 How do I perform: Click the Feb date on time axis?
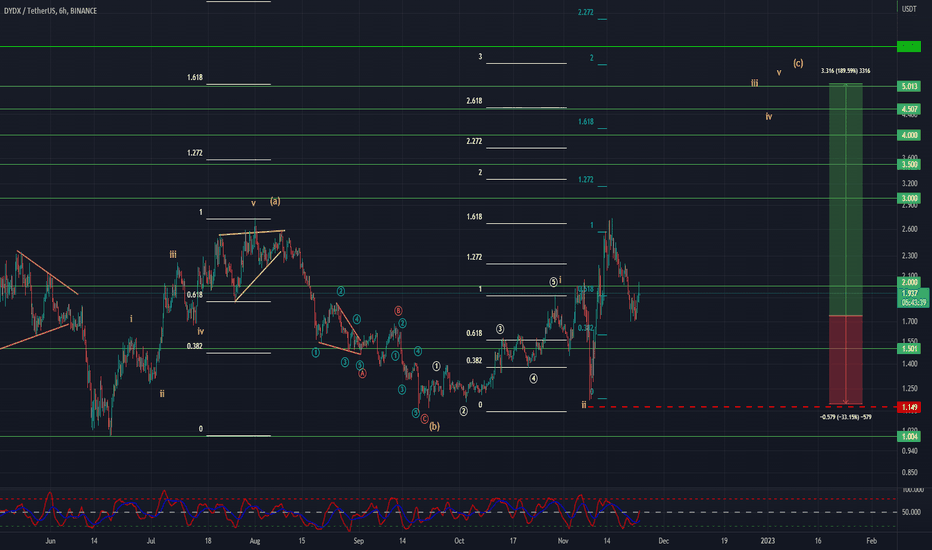coord(871,540)
